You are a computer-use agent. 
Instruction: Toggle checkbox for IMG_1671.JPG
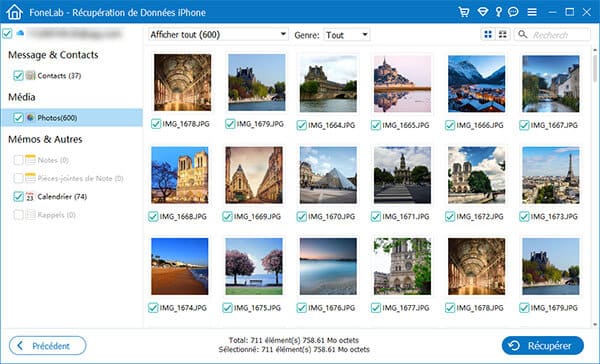(x=376, y=217)
